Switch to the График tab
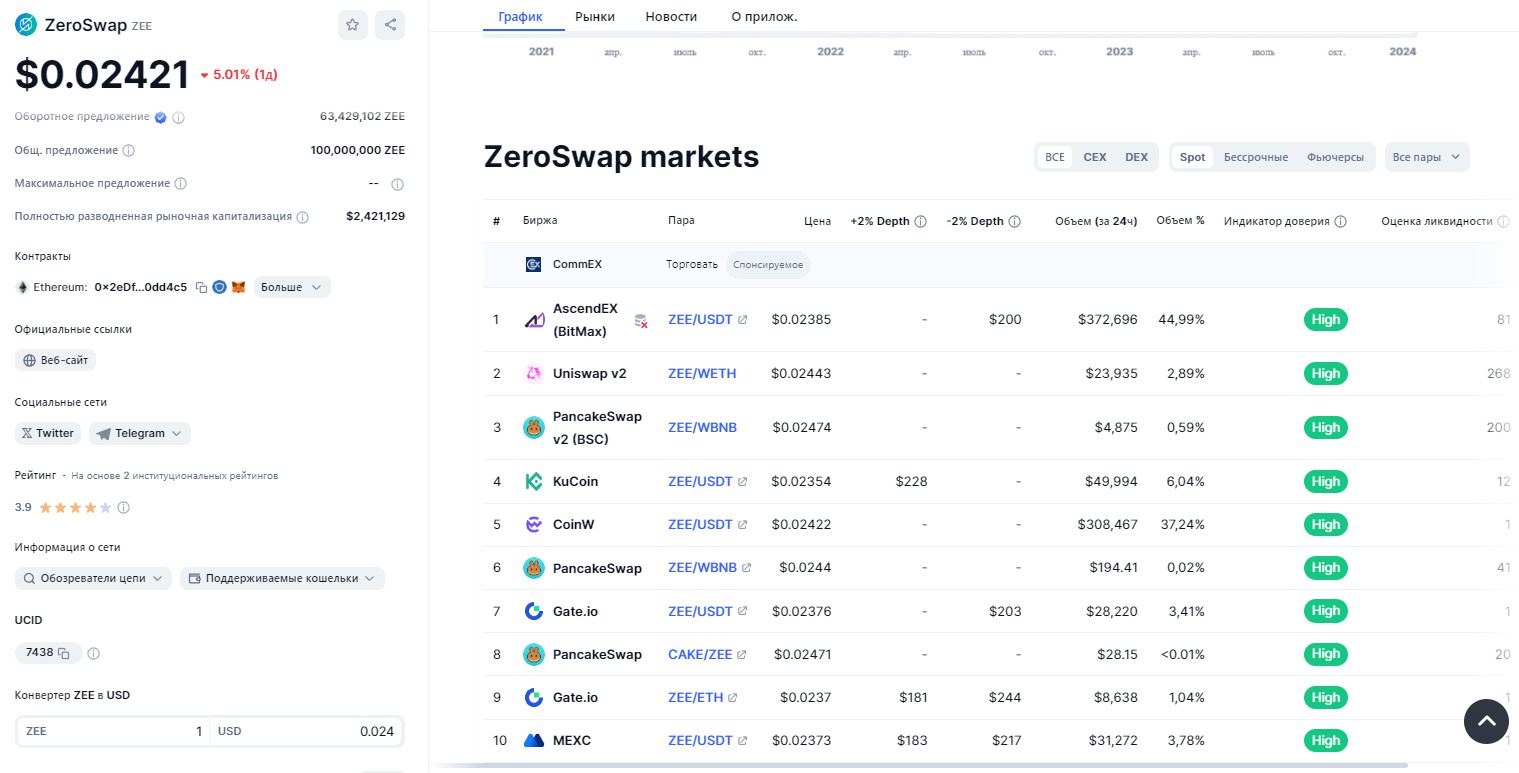The image size is (1519, 773). (520, 16)
